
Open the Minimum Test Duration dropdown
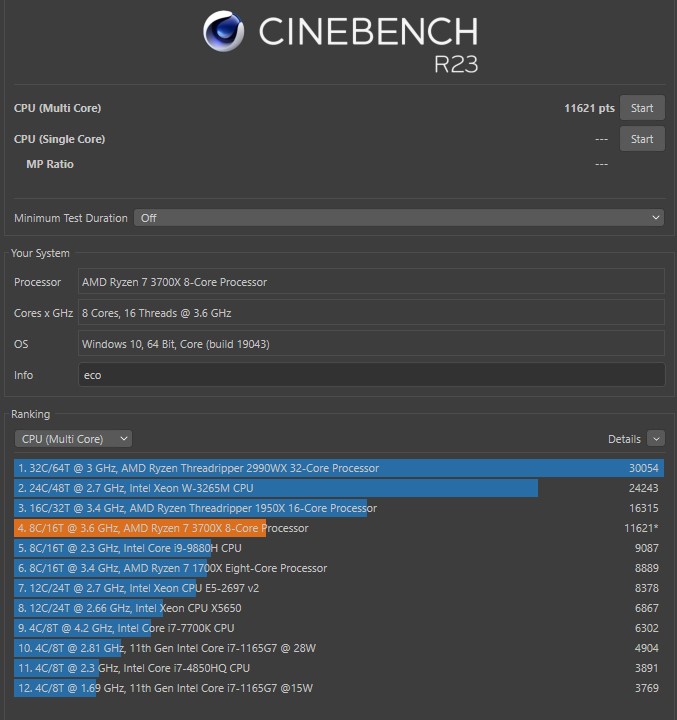399,218
